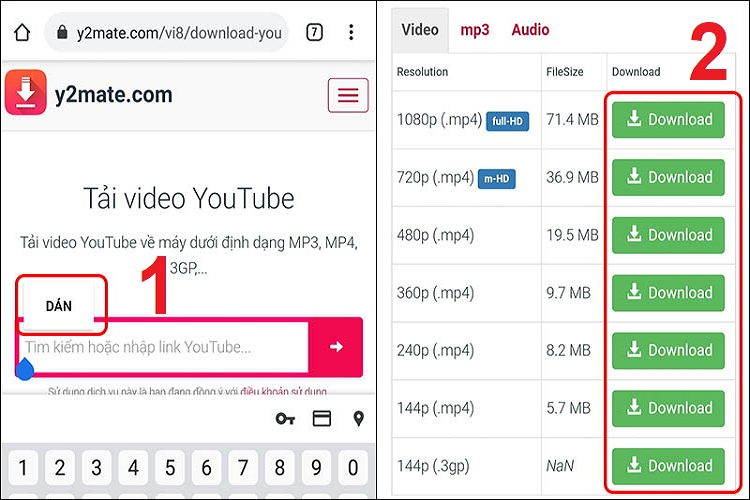Tap the browser home icon

point(22,33)
